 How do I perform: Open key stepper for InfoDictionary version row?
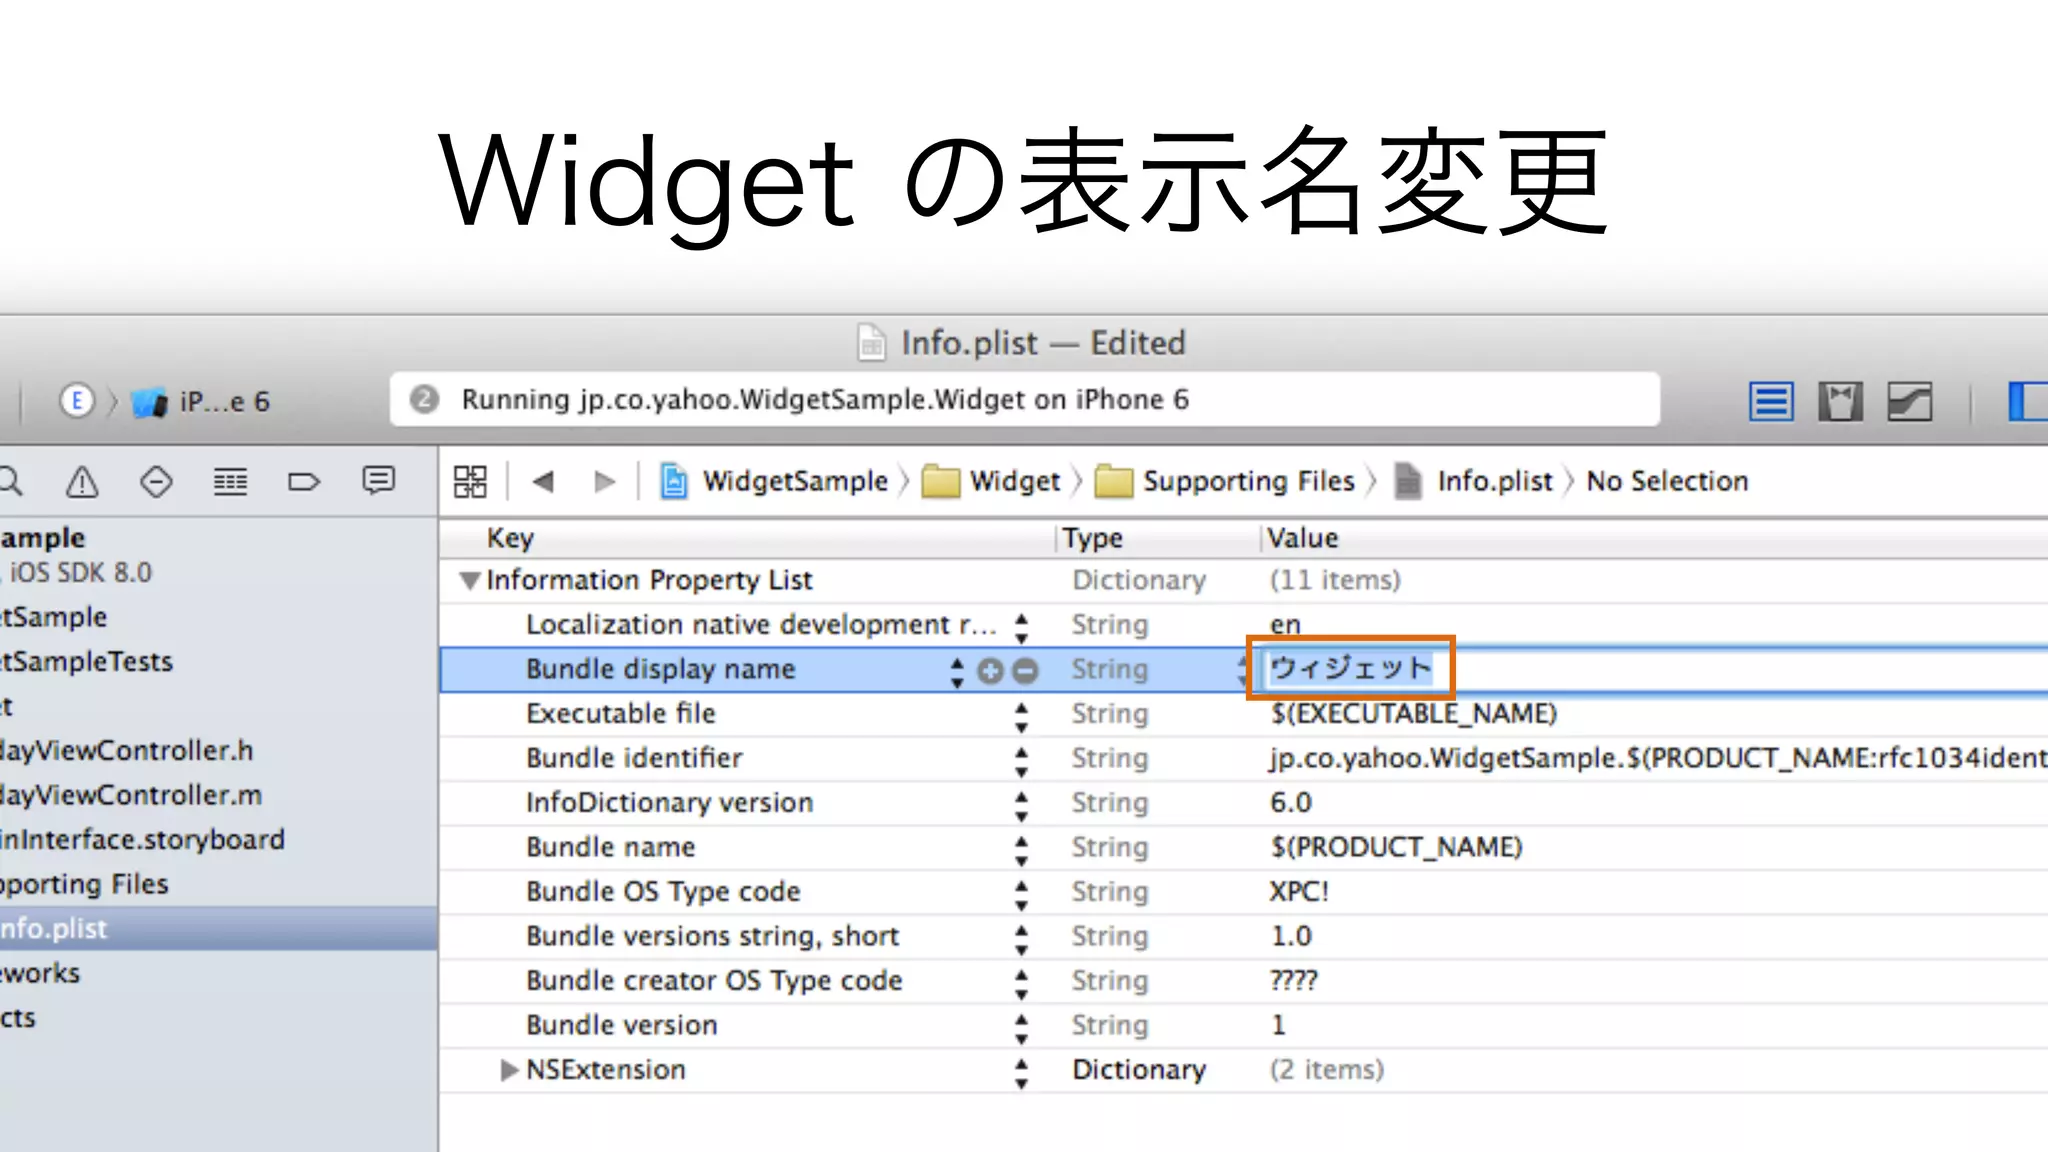pyautogui.click(x=1021, y=805)
